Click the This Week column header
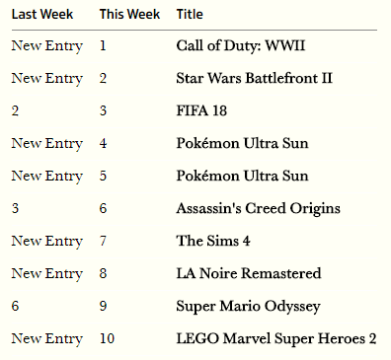 [130, 14]
